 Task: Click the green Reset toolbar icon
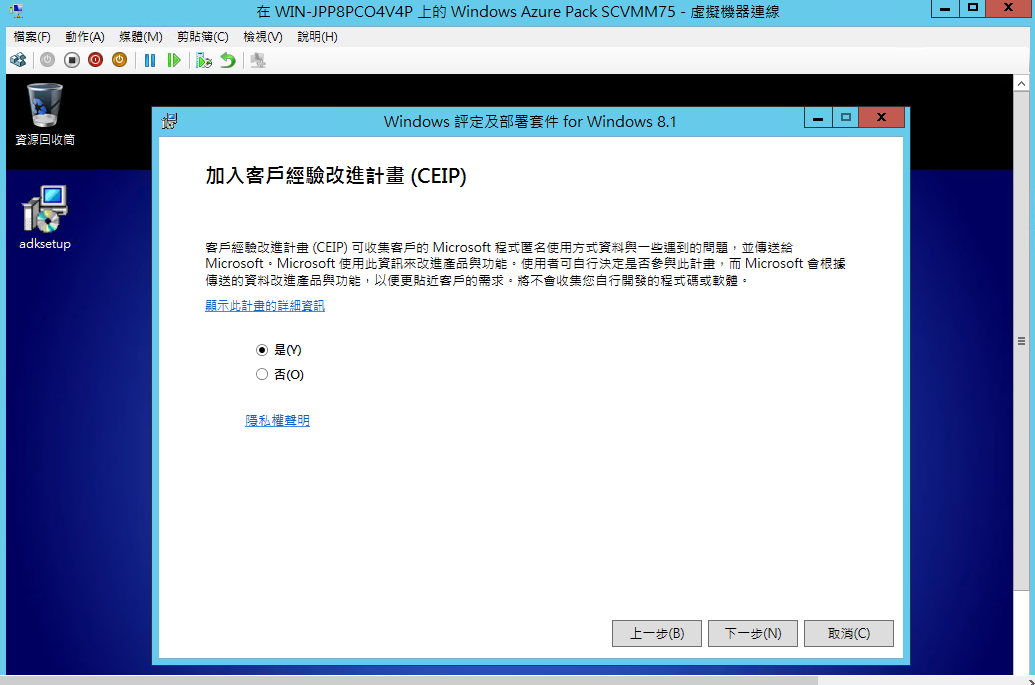[174, 61]
